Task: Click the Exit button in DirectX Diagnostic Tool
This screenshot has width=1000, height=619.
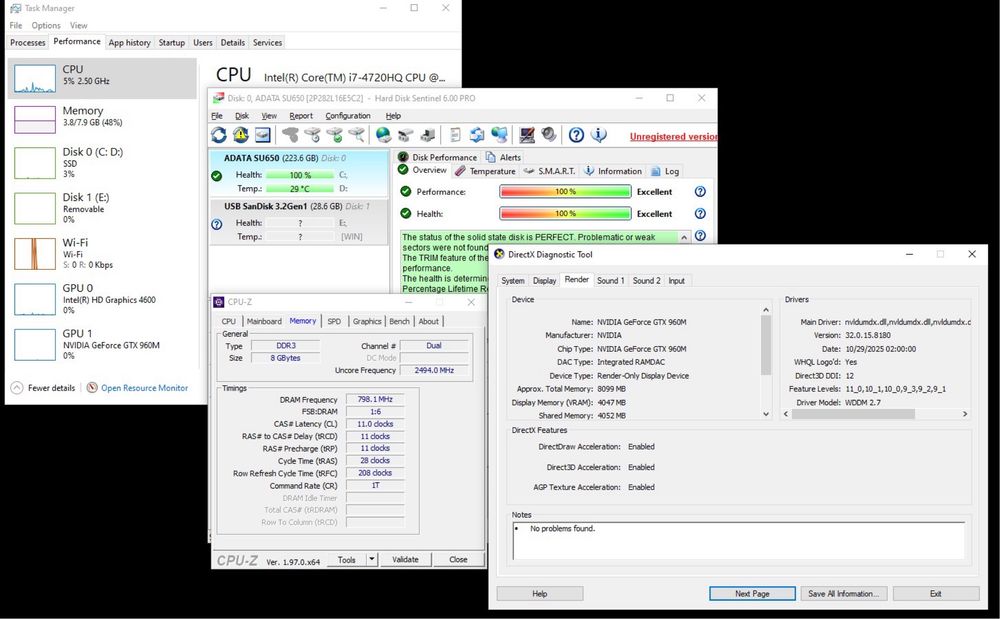Action: point(936,594)
